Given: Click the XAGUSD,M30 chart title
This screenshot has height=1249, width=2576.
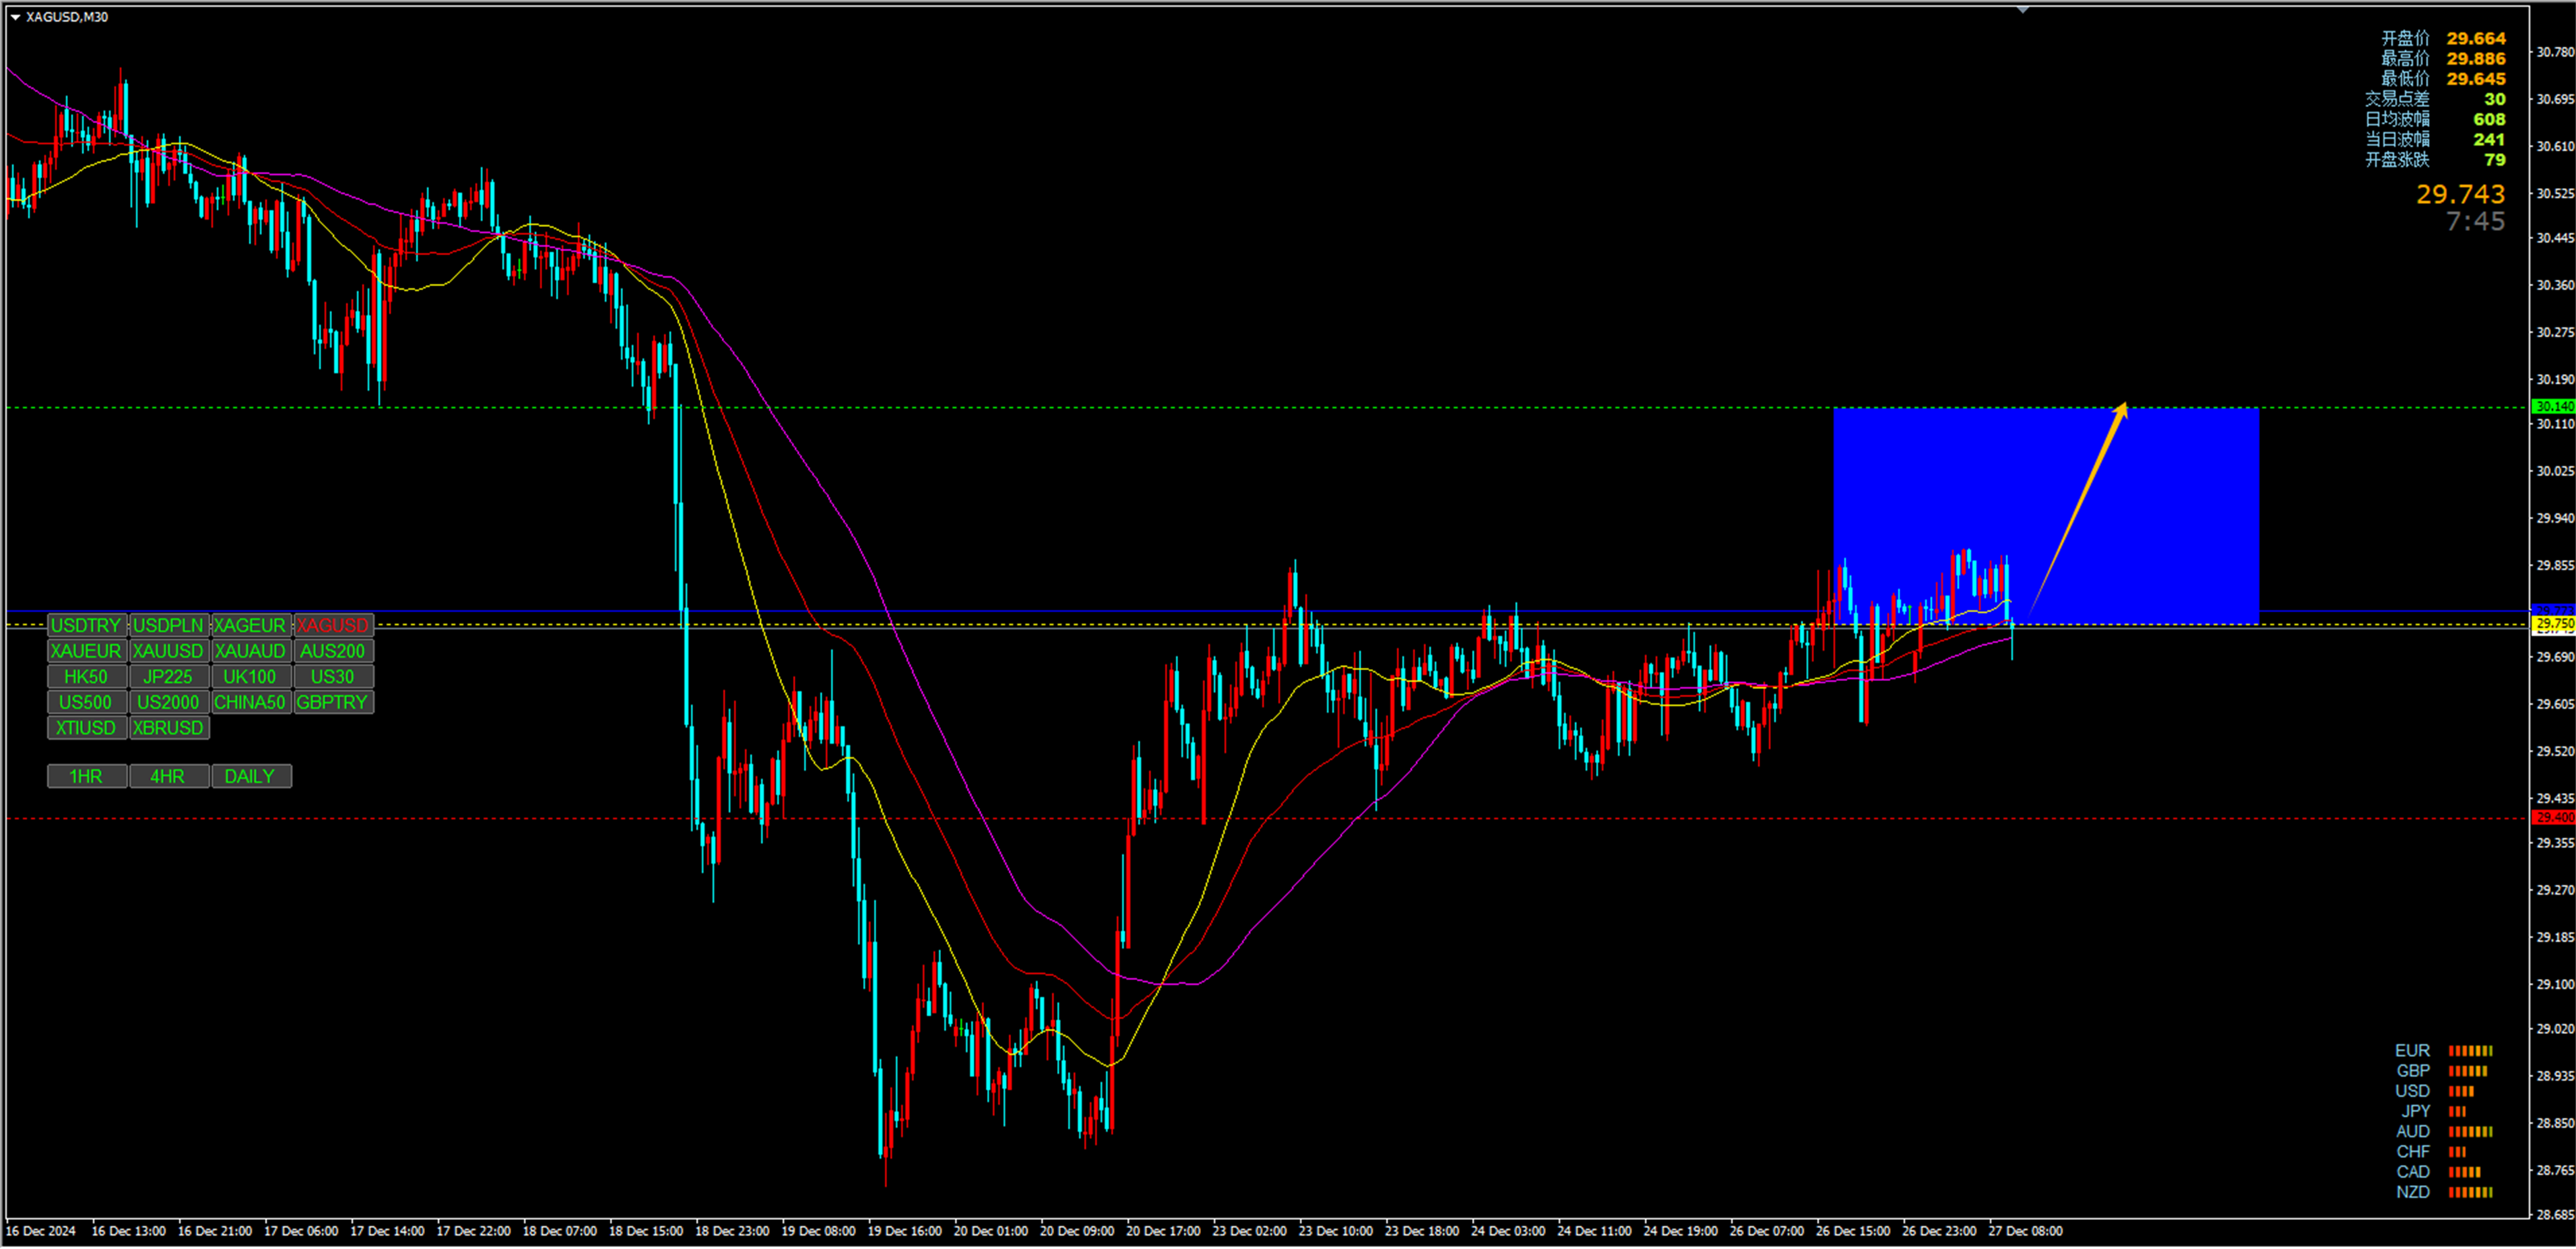Looking at the screenshot, I should (x=67, y=17).
